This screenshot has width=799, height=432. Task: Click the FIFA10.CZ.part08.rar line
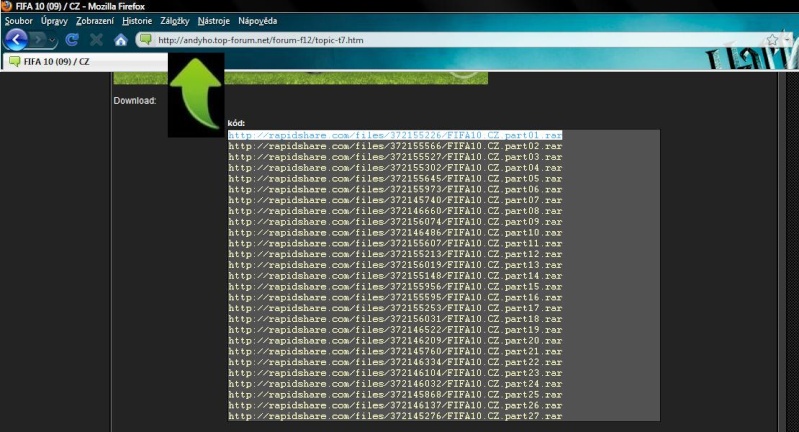point(395,211)
